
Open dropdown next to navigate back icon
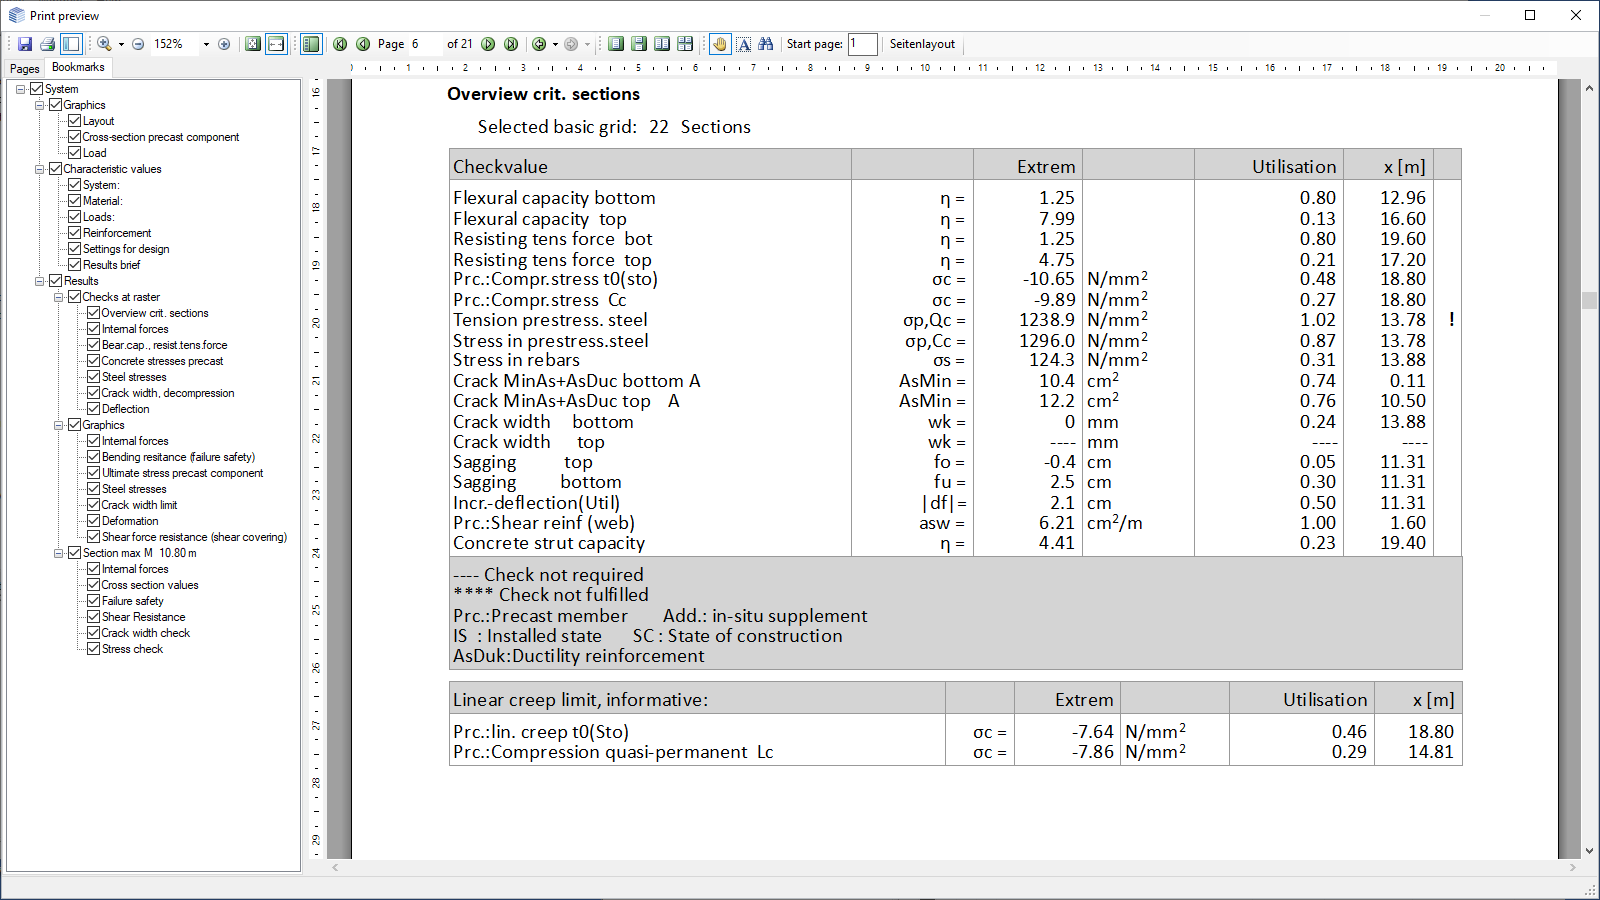point(555,44)
